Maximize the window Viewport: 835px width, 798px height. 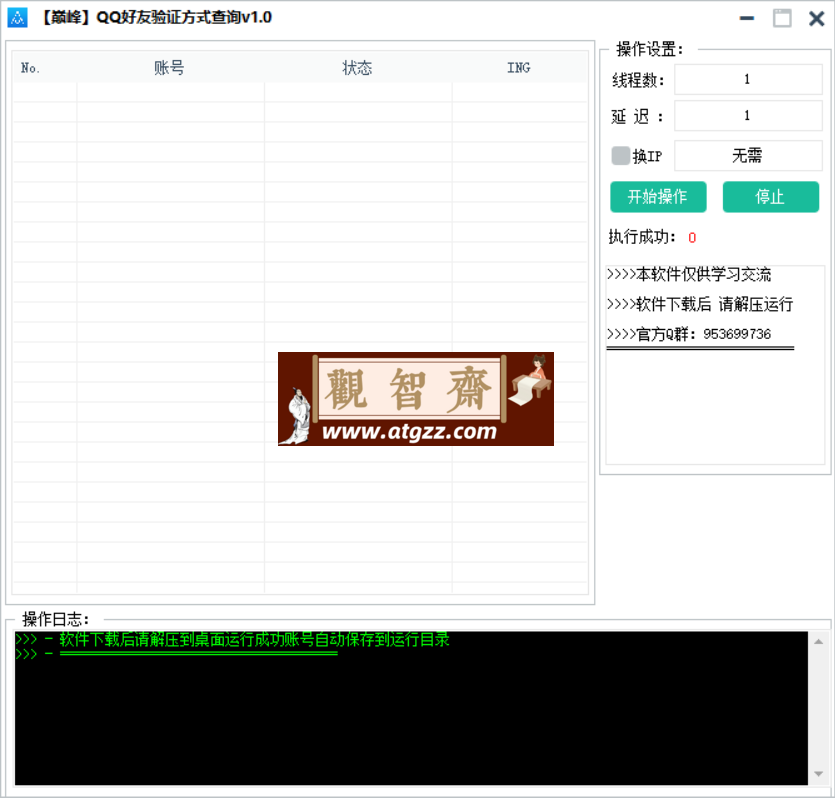pos(782,18)
